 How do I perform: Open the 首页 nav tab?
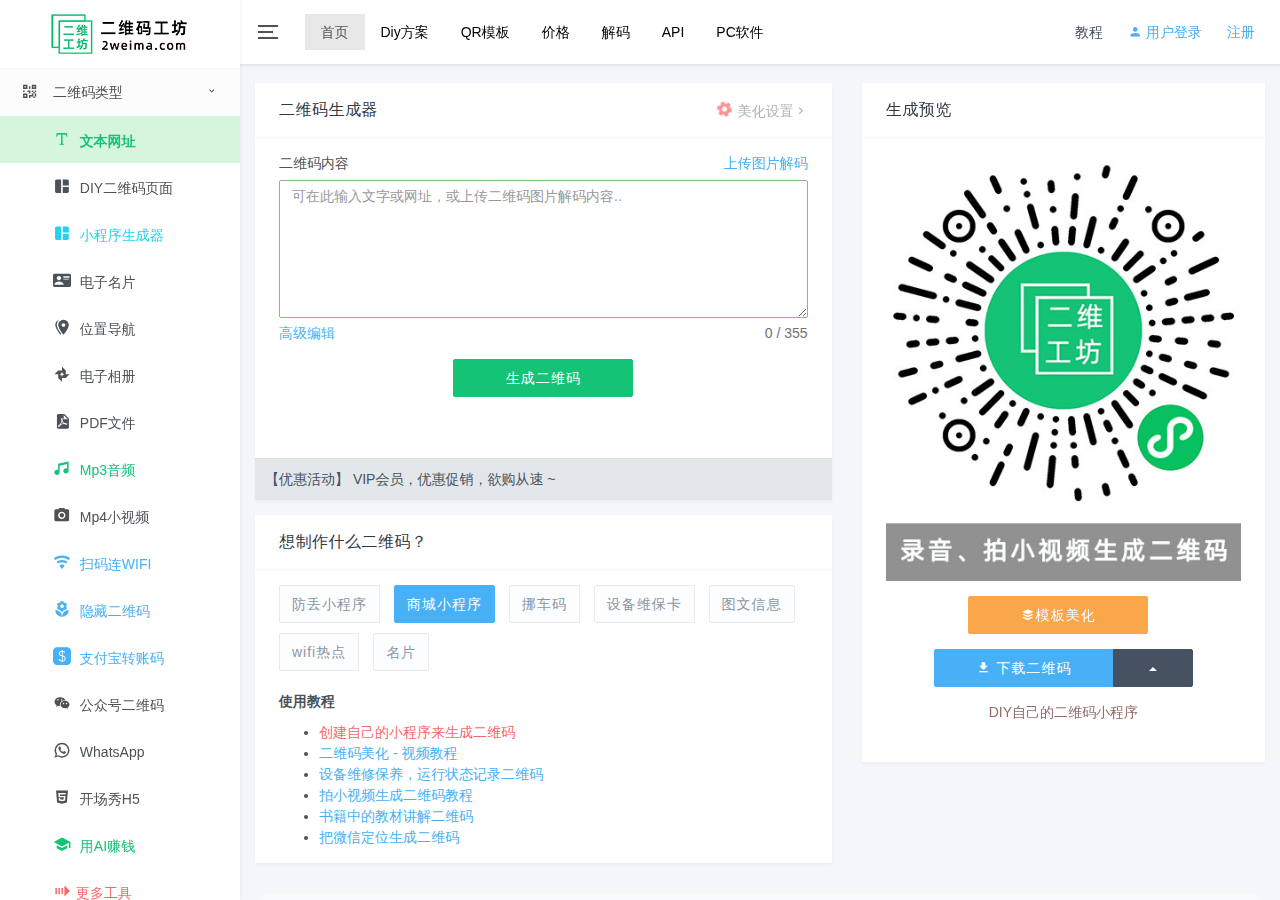pyautogui.click(x=335, y=32)
